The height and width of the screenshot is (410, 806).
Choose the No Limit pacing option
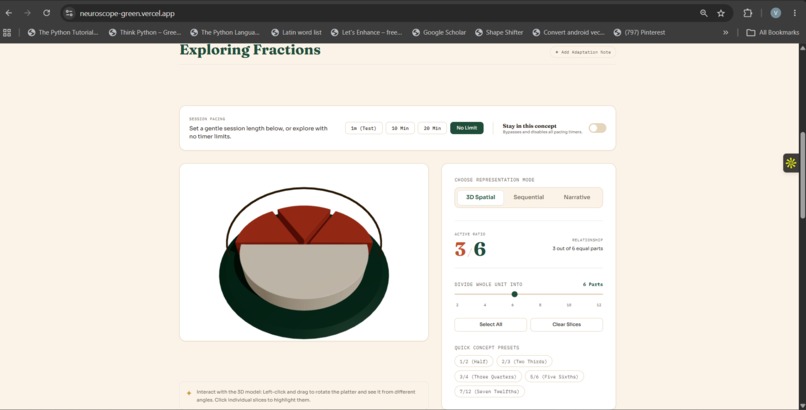click(467, 128)
